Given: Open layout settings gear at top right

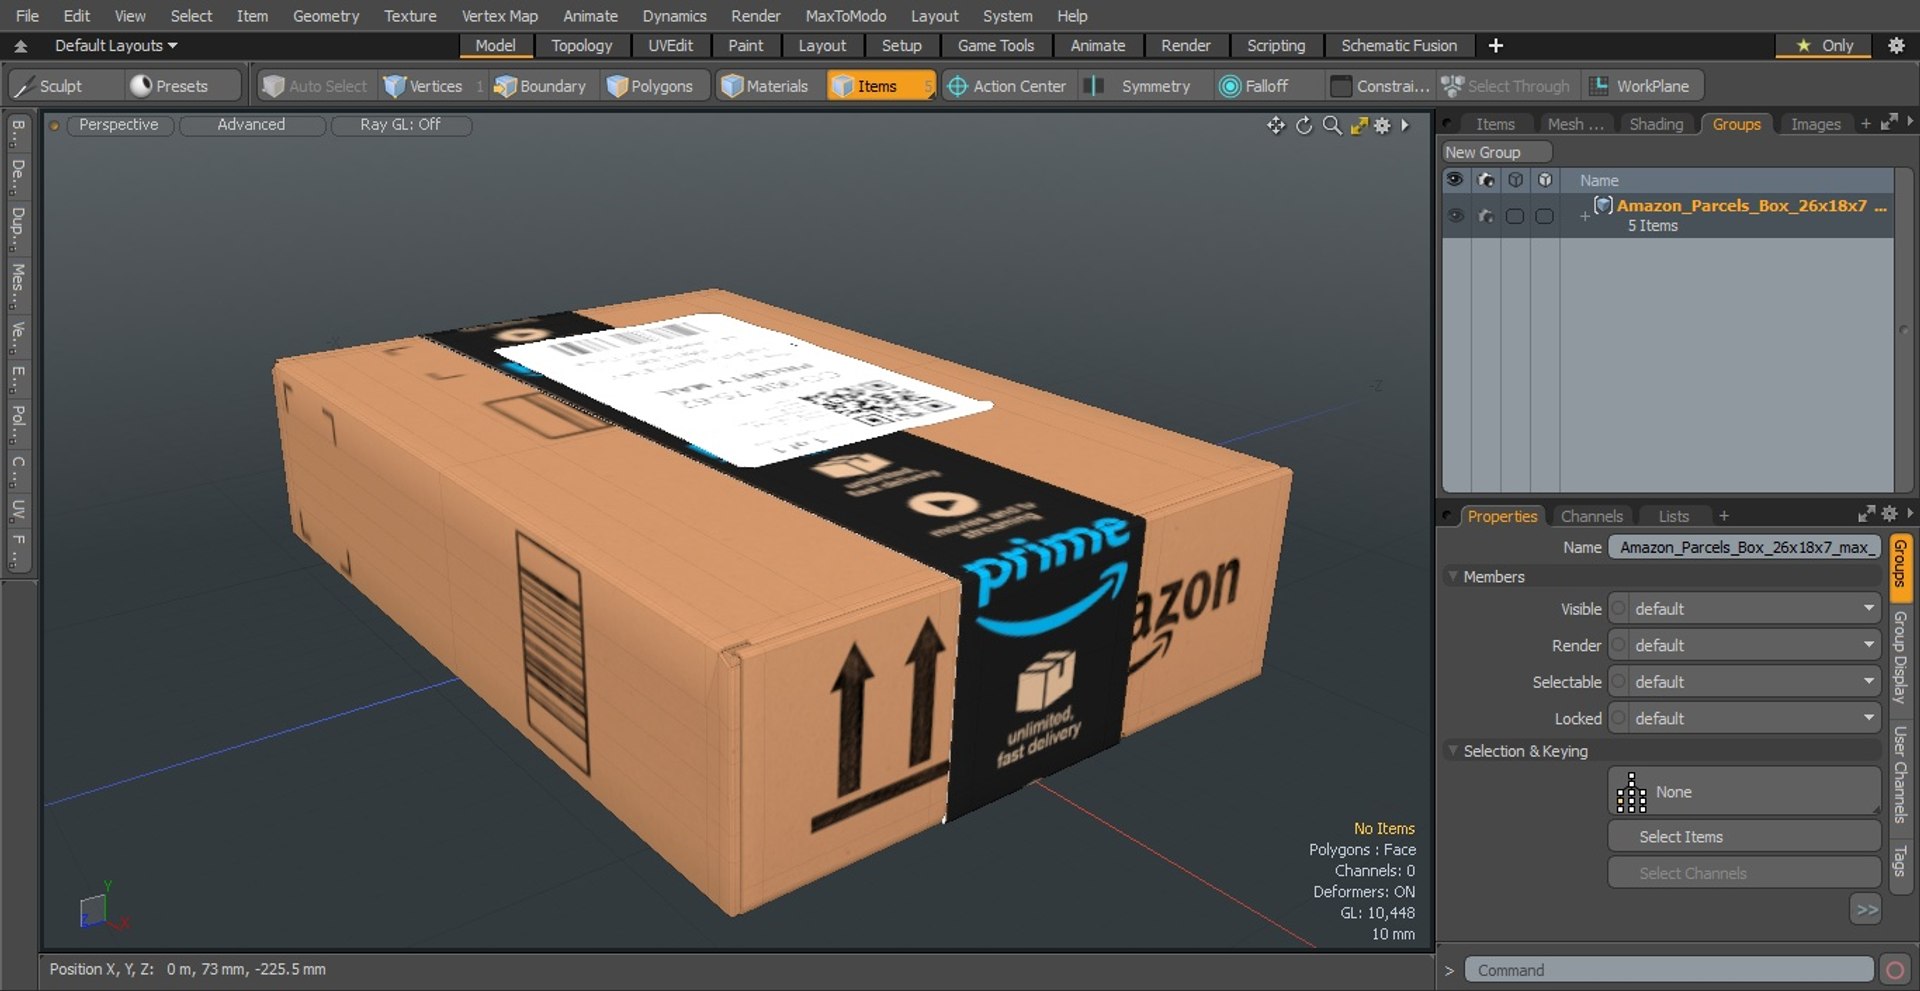Looking at the screenshot, I should click(x=1895, y=45).
